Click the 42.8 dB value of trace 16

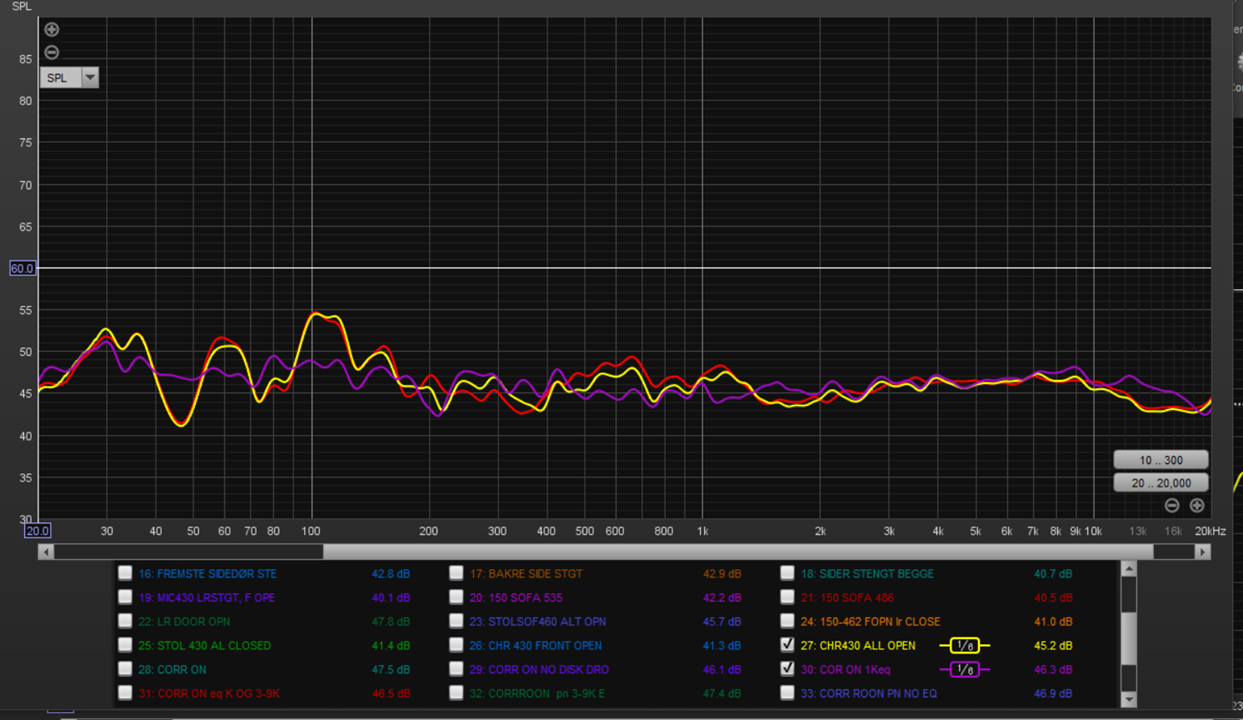coord(391,574)
